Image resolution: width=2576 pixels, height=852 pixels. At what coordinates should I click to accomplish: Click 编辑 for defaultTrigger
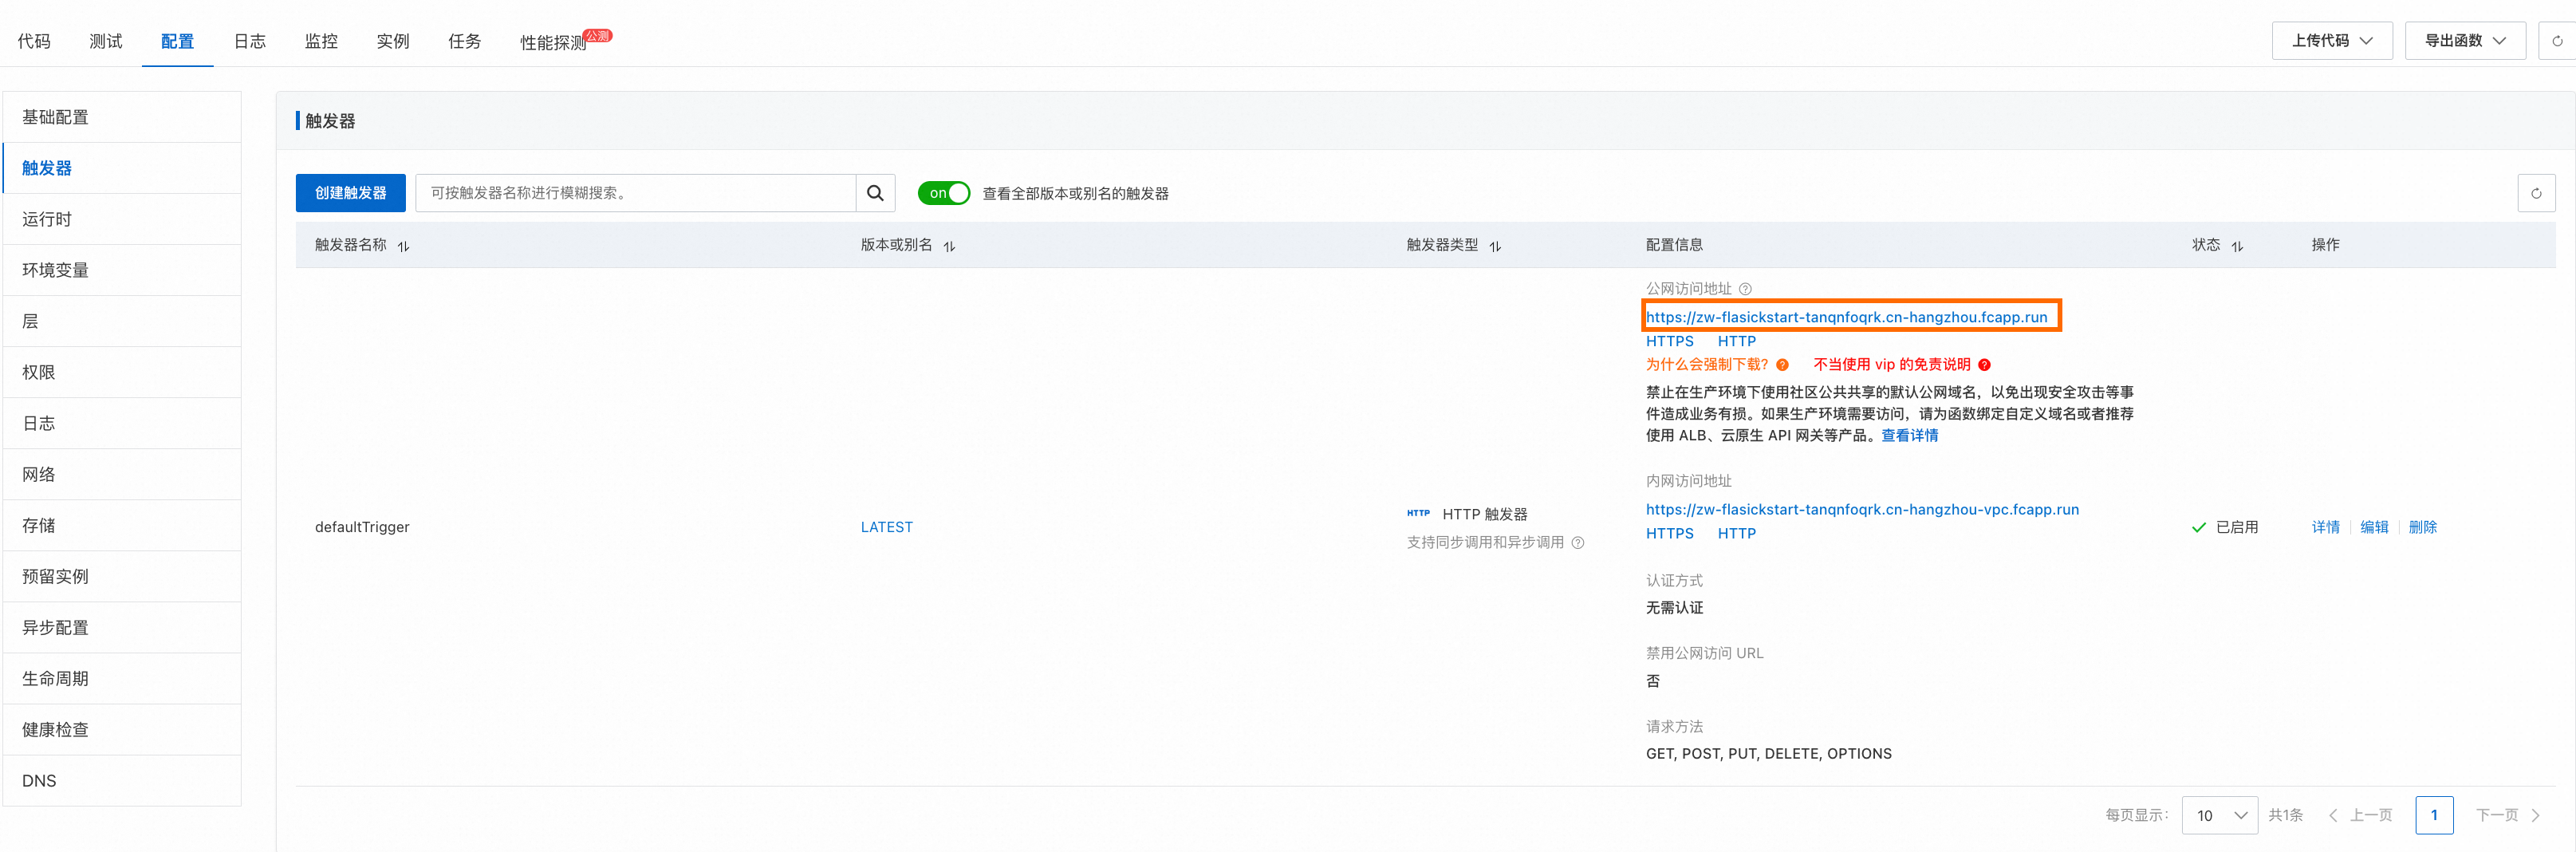2374,527
